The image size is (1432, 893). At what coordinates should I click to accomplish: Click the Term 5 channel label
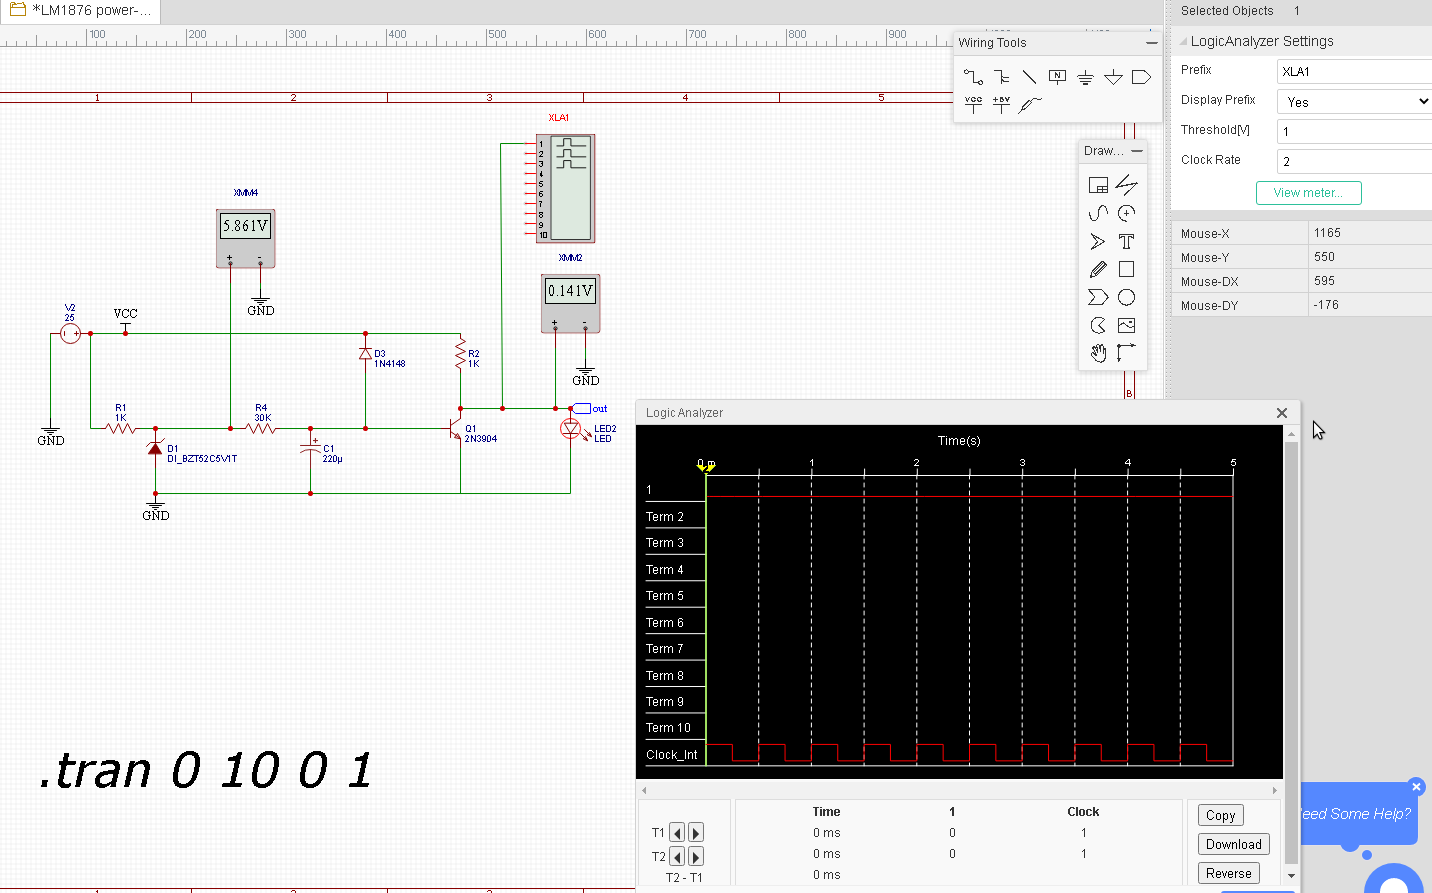tap(665, 596)
